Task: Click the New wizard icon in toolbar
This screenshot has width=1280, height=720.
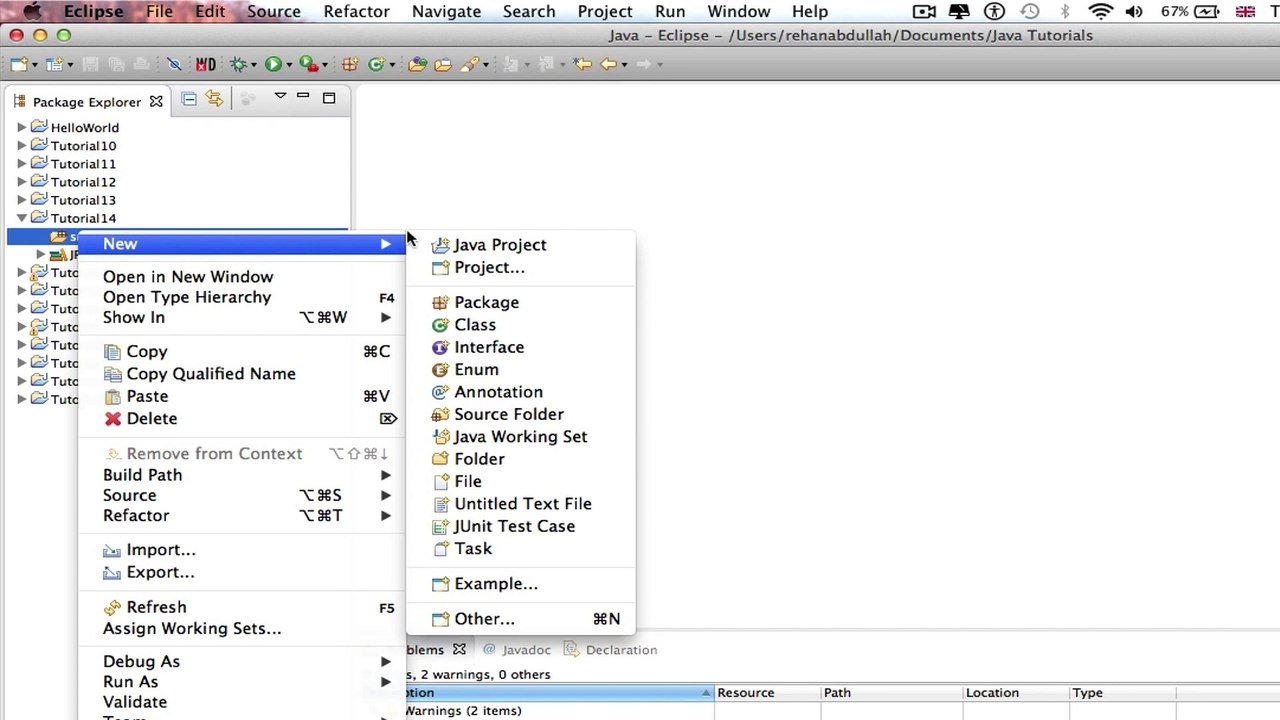Action: (19, 64)
